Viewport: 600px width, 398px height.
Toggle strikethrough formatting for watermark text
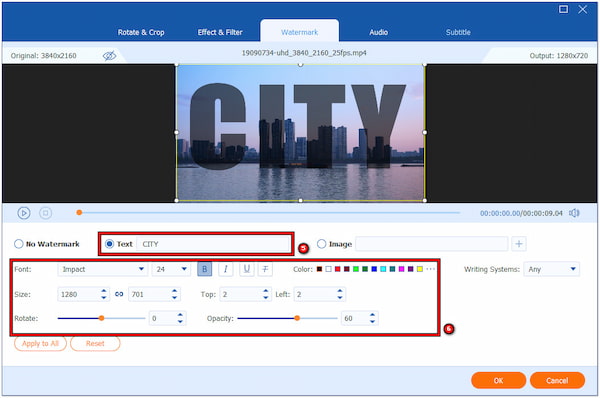(x=265, y=269)
